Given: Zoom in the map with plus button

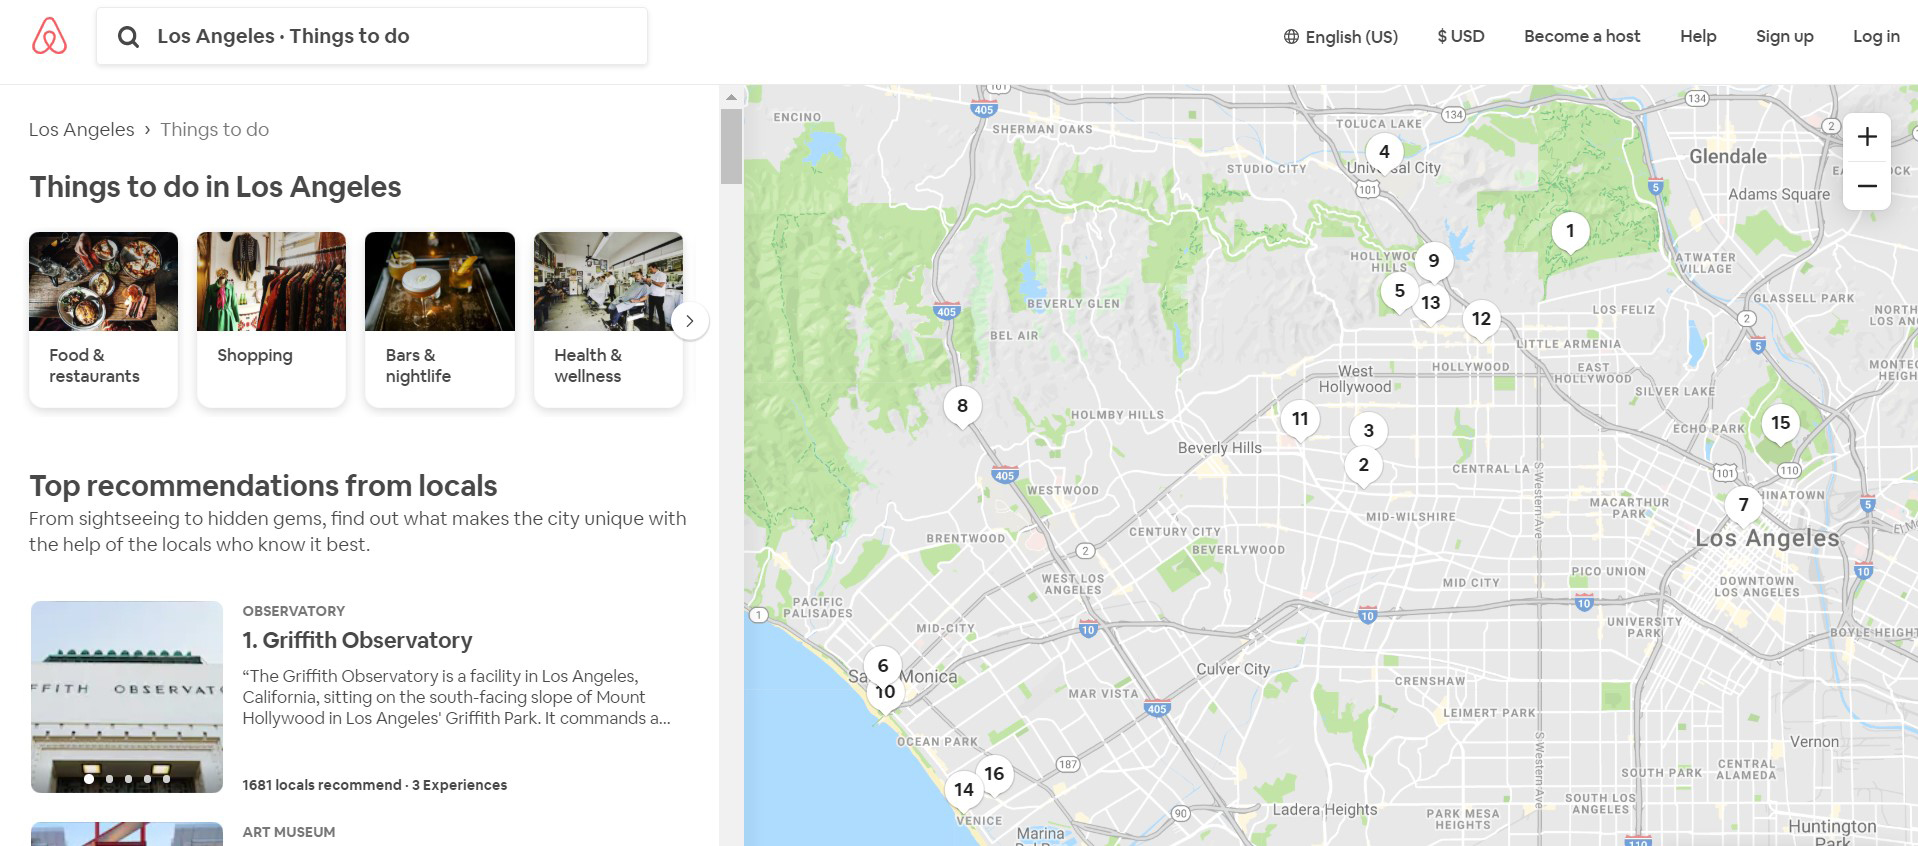Looking at the screenshot, I should 1866,137.
